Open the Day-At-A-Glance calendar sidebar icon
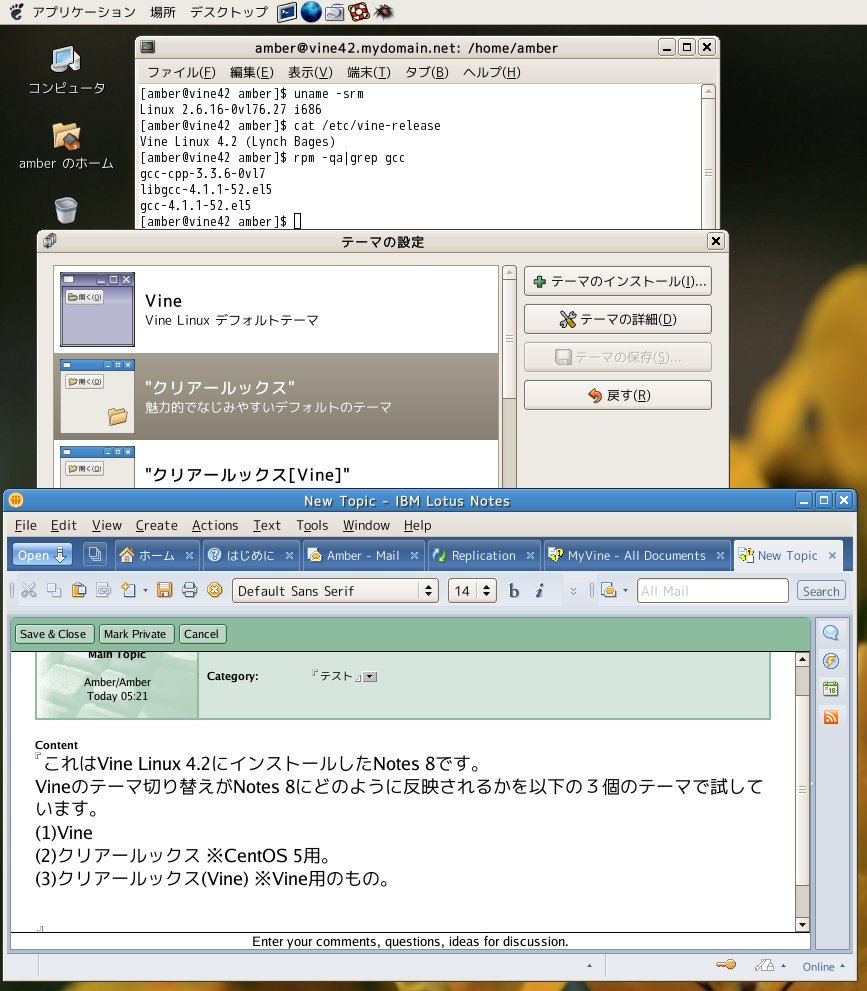This screenshot has width=867, height=991. (830, 689)
